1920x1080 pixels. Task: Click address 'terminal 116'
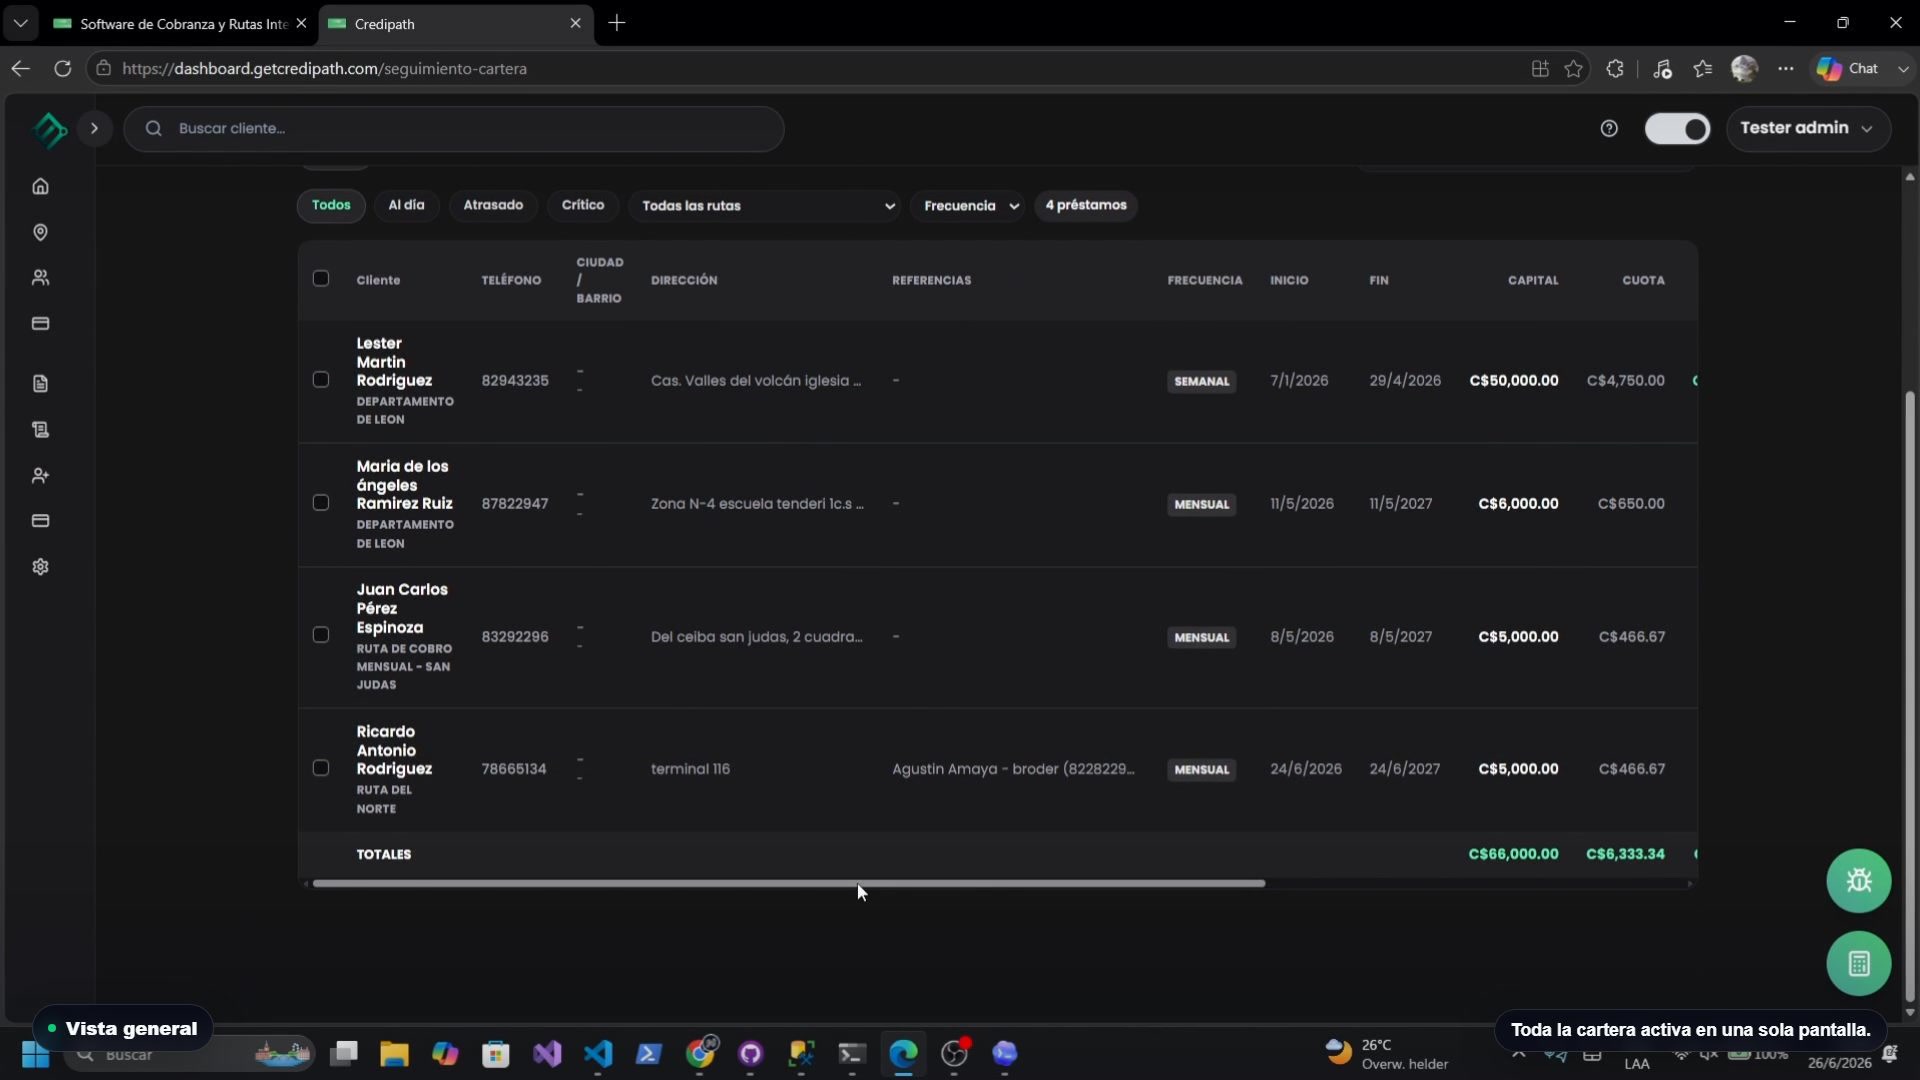(690, 769)
